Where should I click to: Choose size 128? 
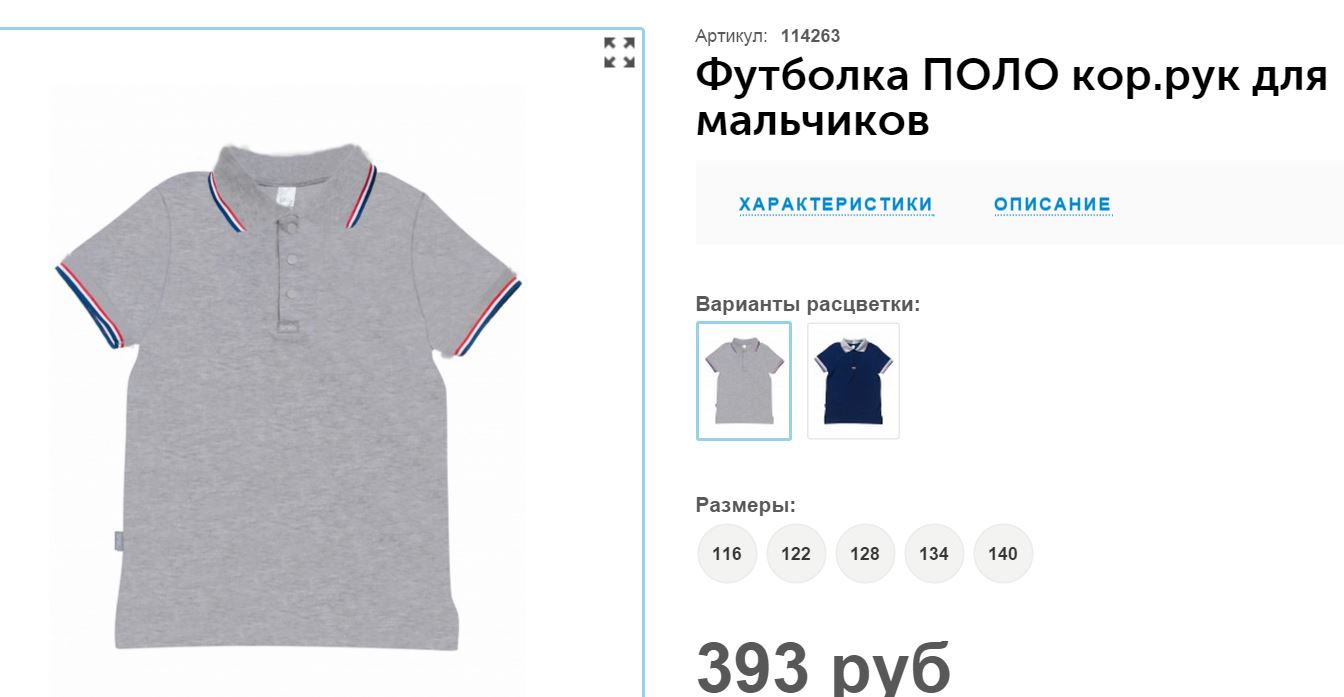865,553
